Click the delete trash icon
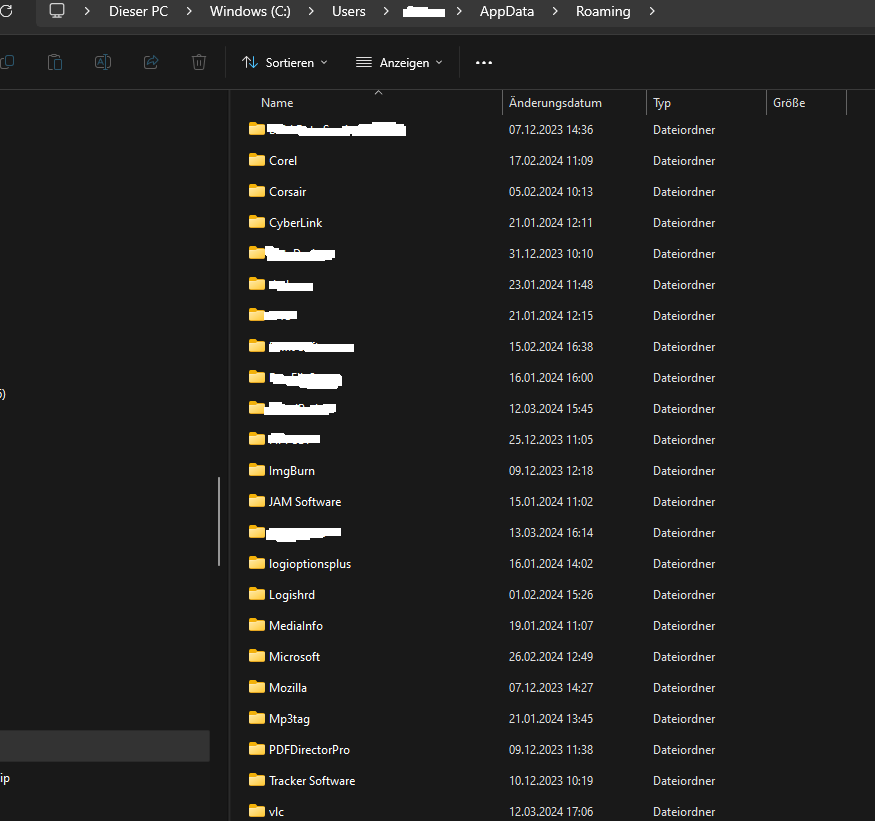This screenshot has height=821, width=875. [x=199, y=62]
